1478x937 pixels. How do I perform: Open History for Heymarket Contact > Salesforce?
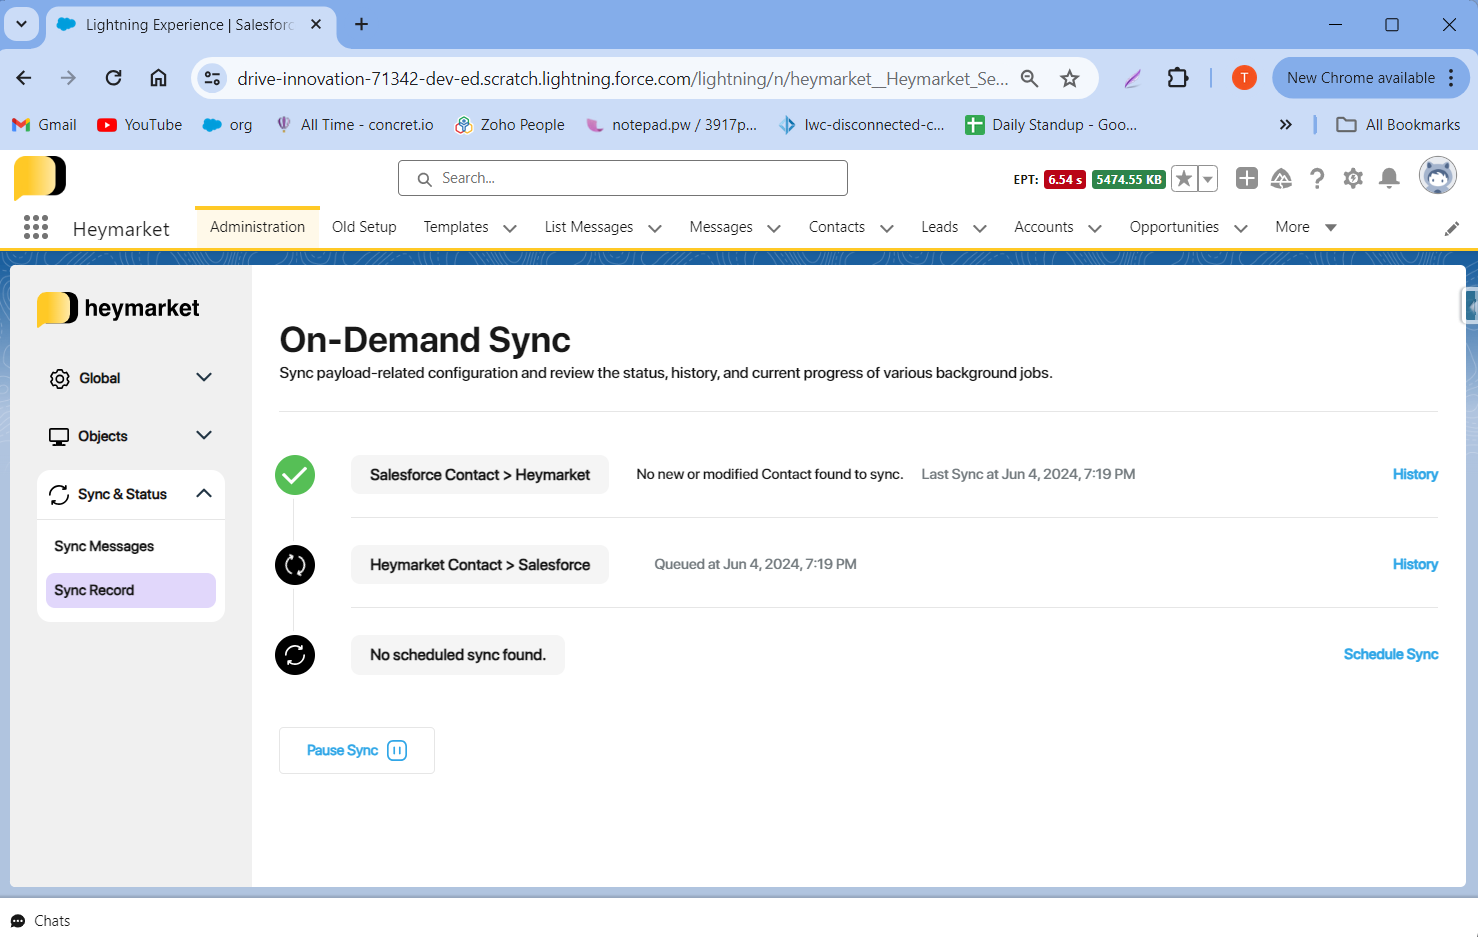pyautogui.click(x=1415, y=564)
